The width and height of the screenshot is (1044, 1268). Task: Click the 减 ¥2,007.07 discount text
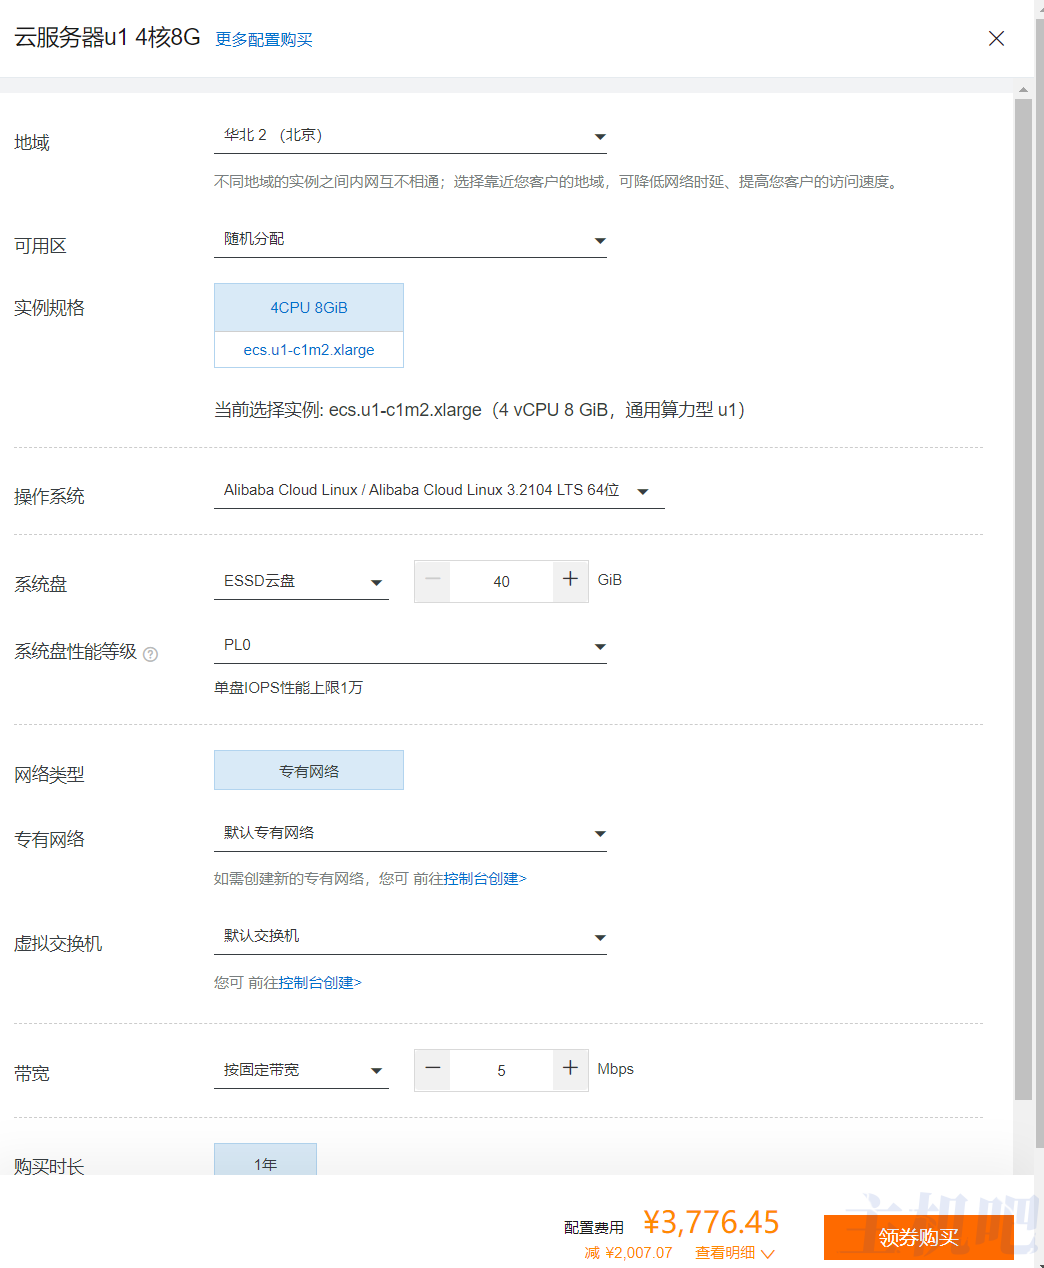click(628, 1253)
